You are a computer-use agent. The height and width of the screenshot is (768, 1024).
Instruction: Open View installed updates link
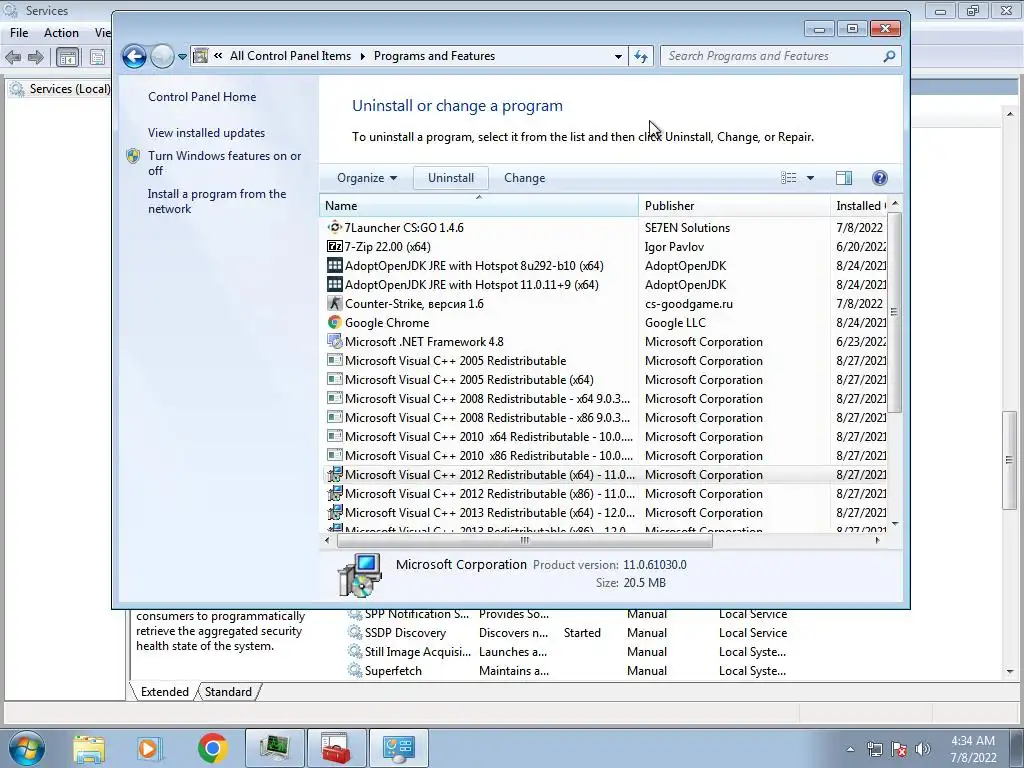point(206,133)
